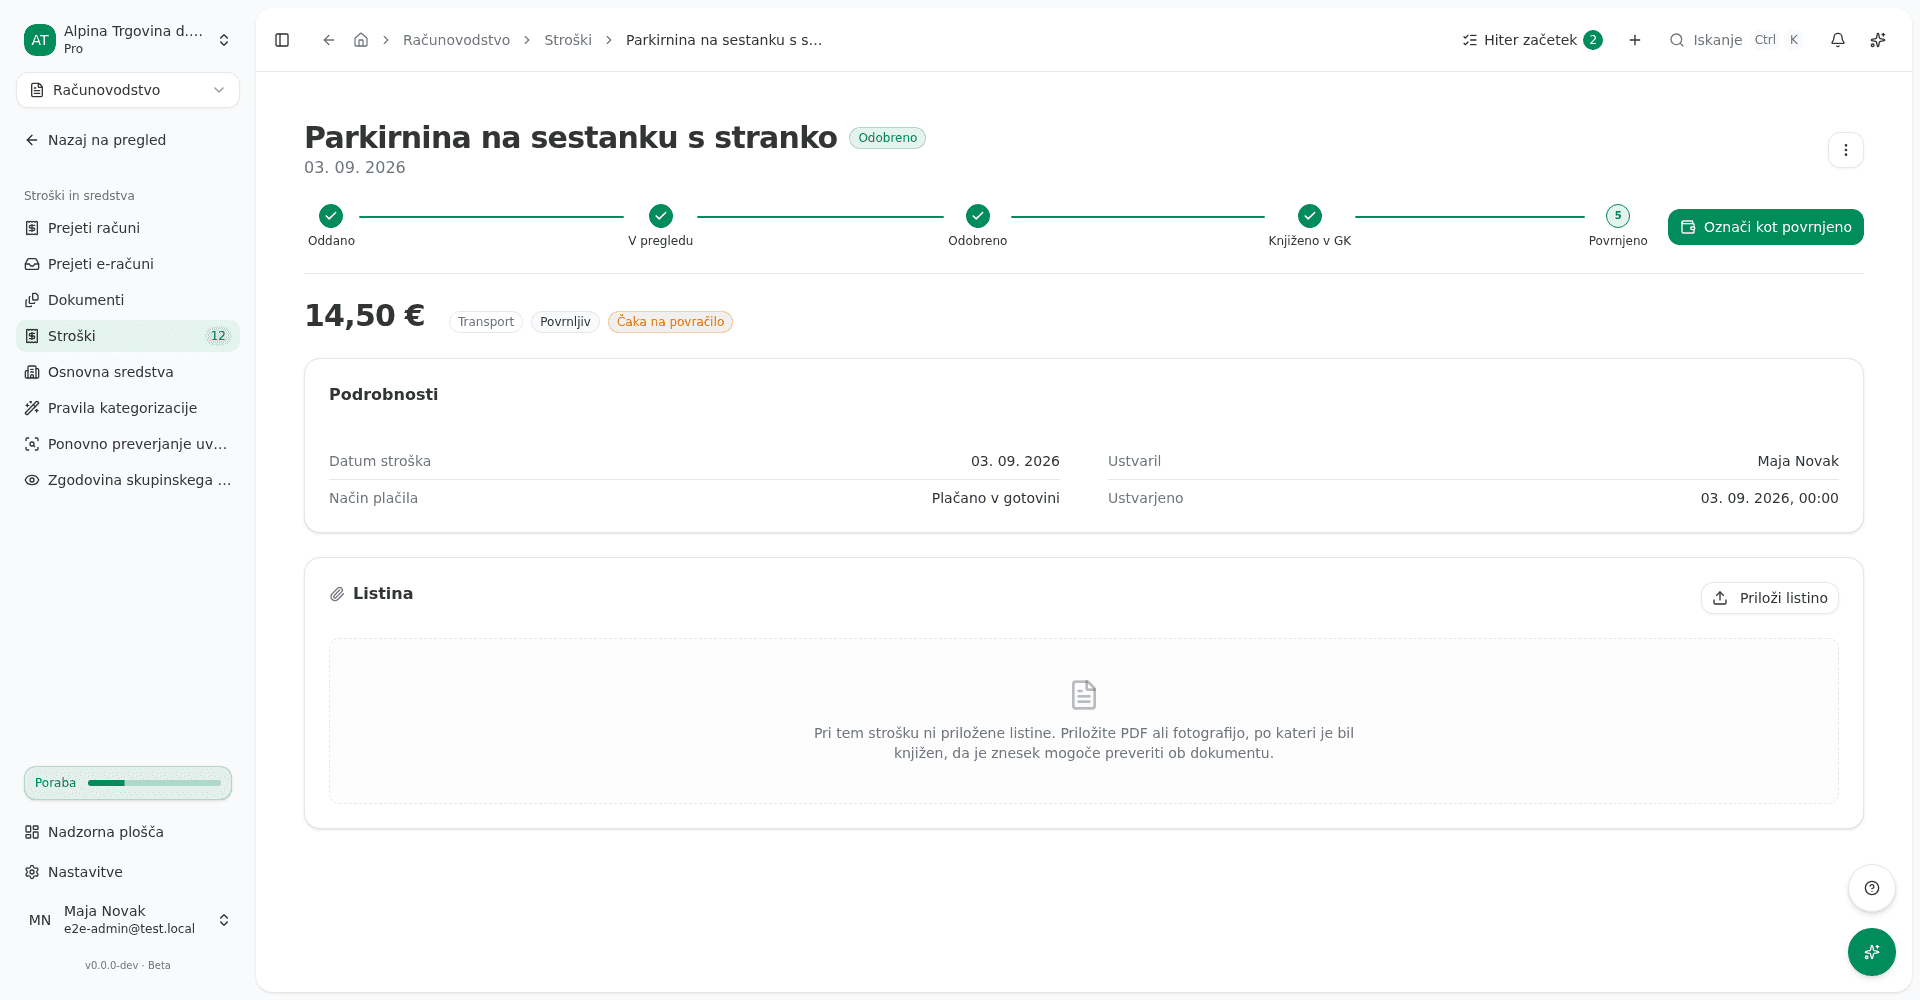Image resolution: width=1920 pixels, height=1000 pixels.
Task: Click the plus icon in top bar
Action: point(1635,40)
